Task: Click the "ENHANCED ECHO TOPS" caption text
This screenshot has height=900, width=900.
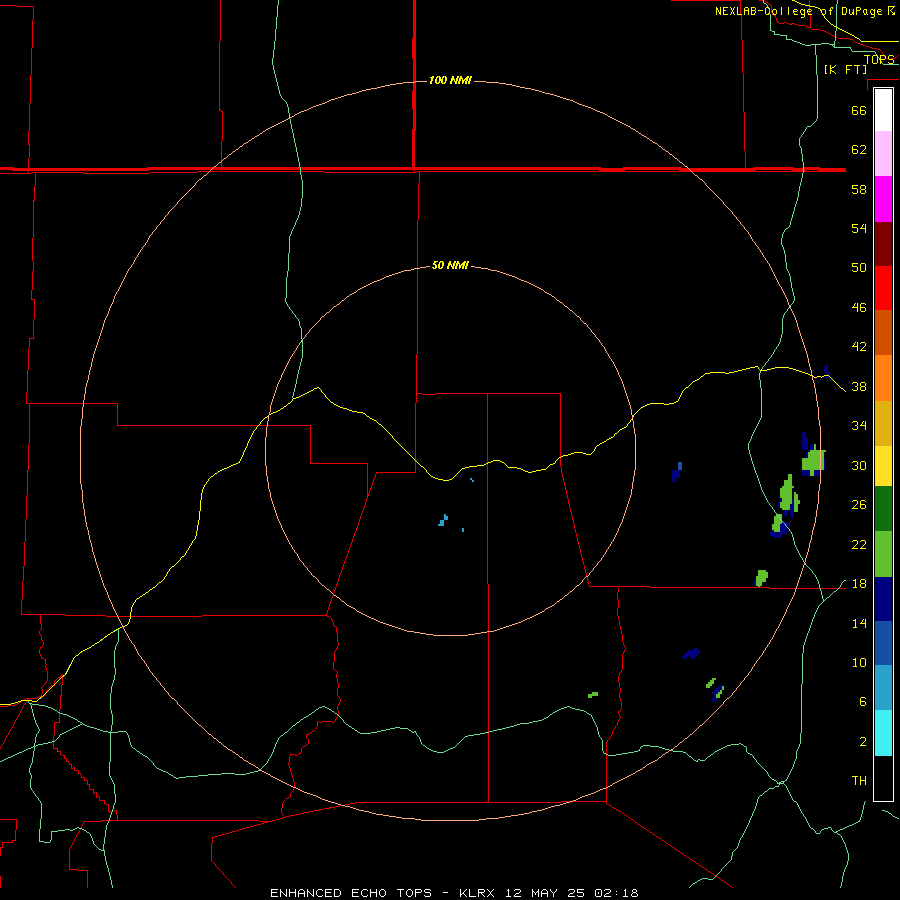Action: point(351,893)
